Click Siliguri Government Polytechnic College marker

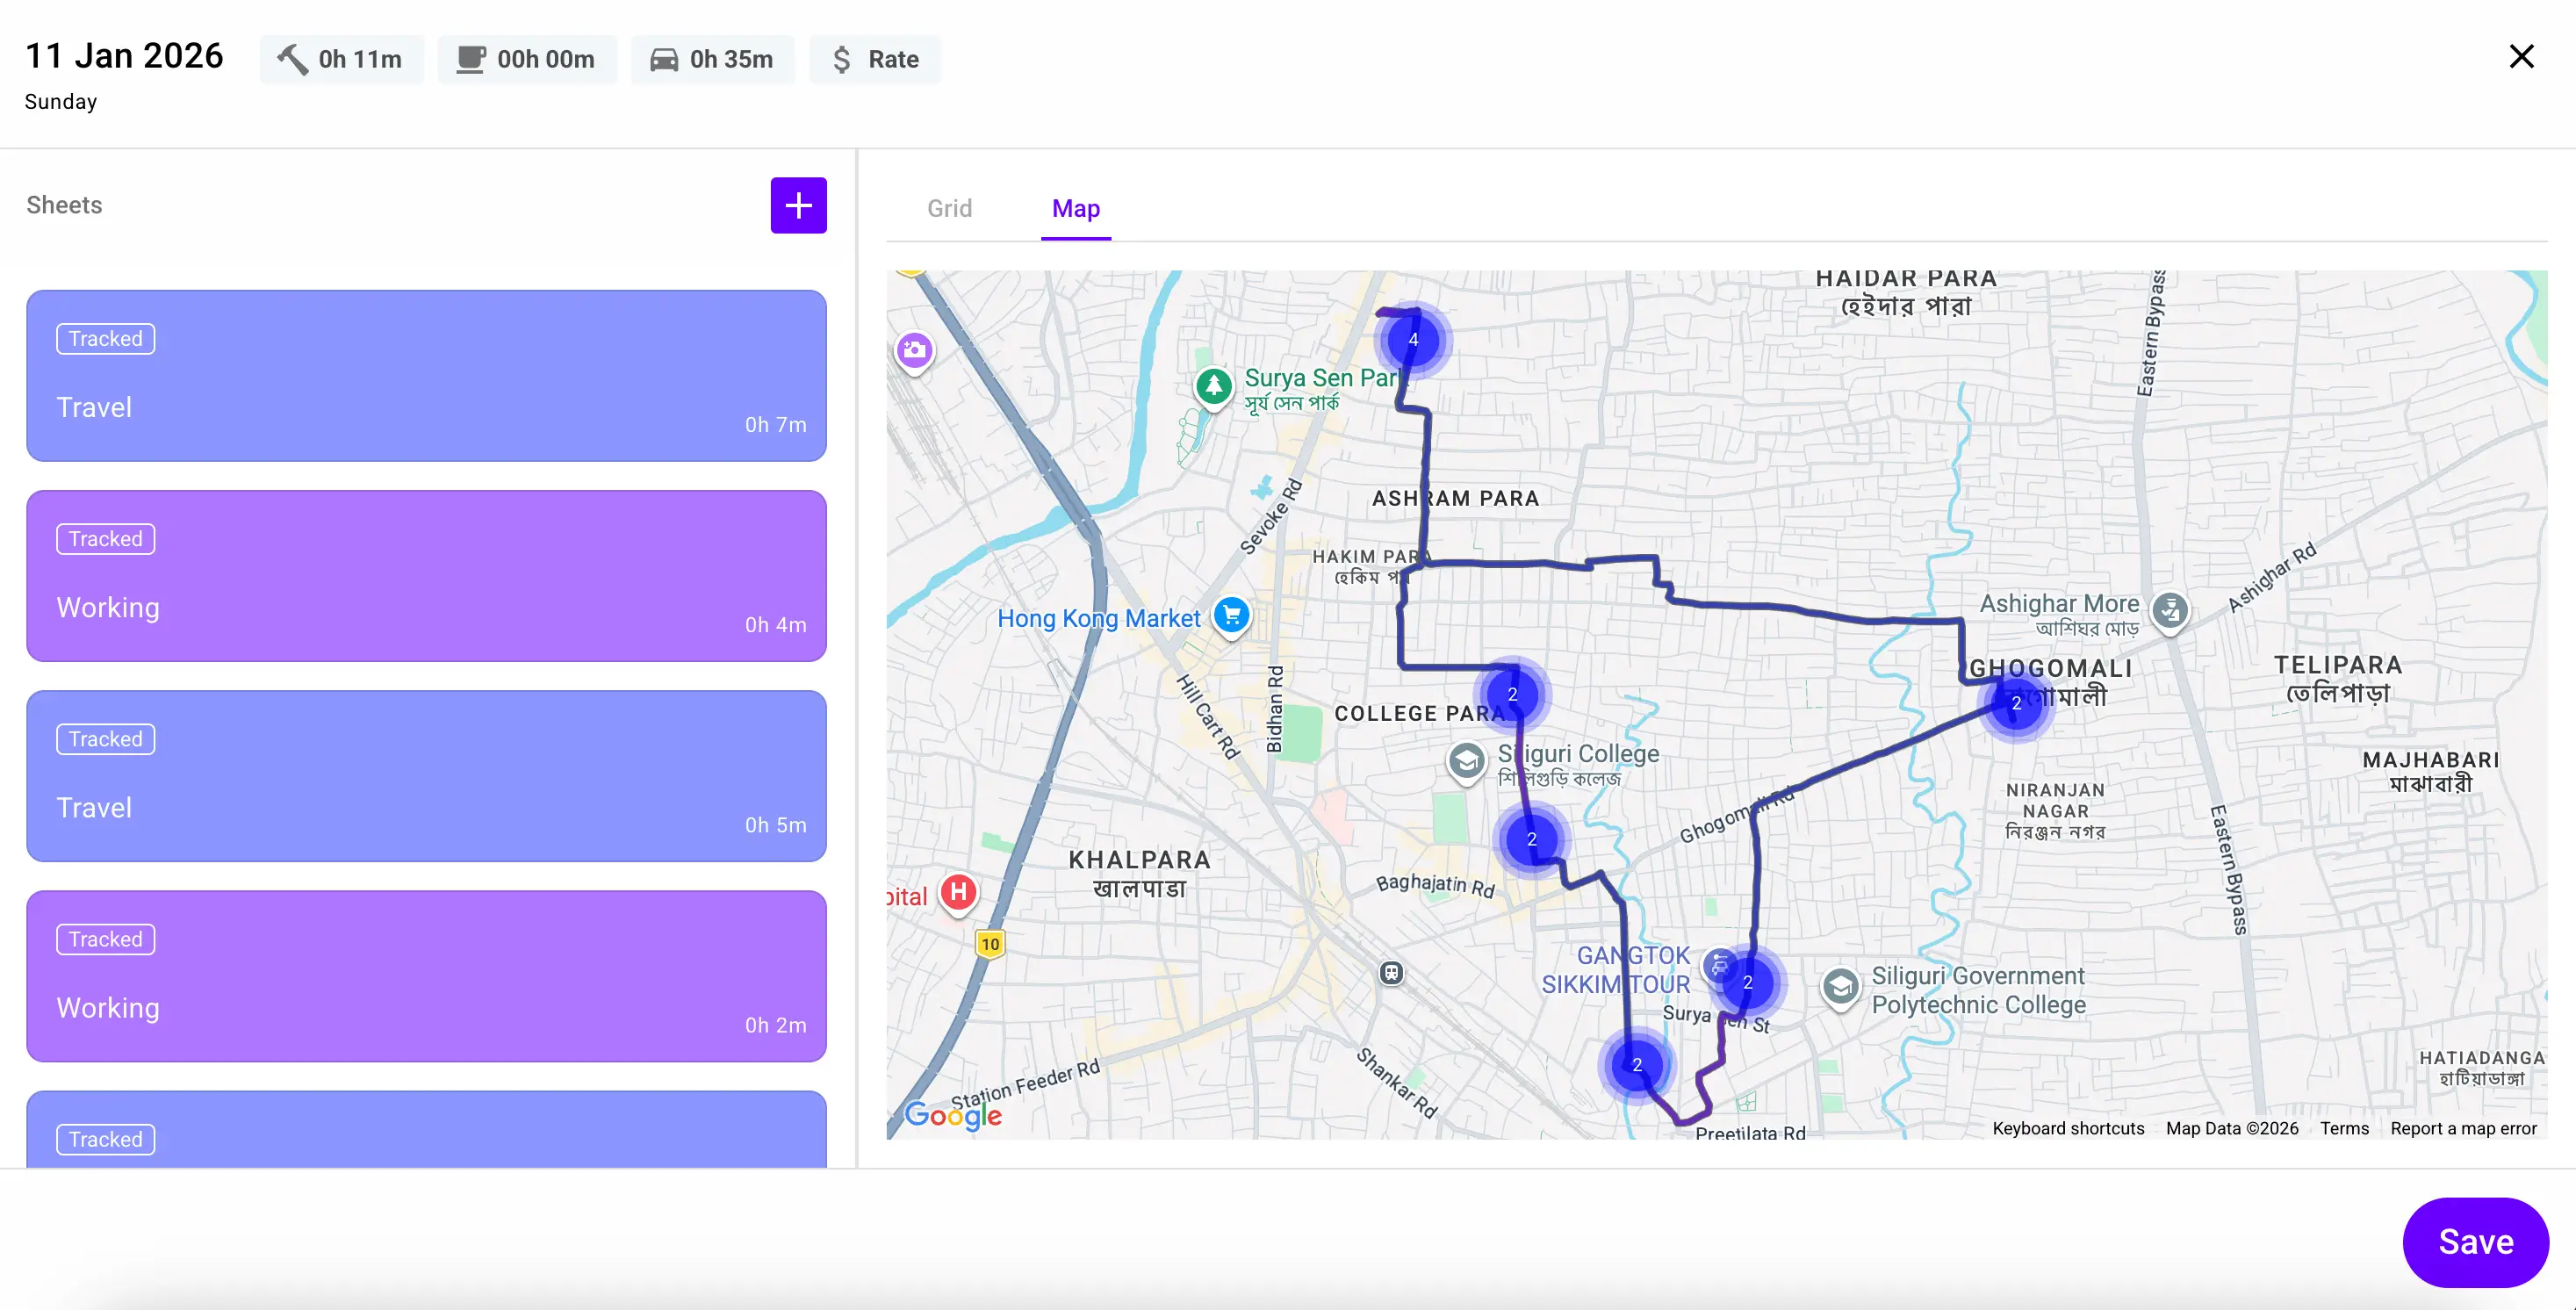point(1840,987)
